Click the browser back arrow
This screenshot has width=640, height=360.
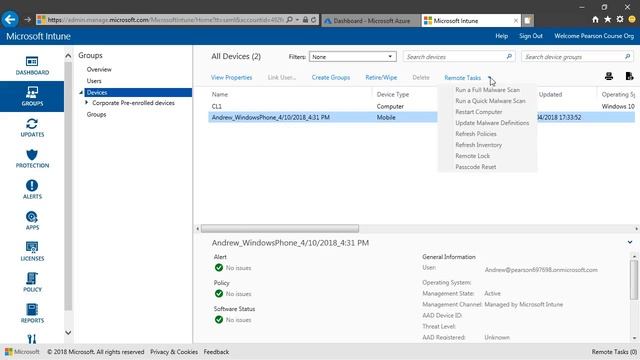pos(10,19)
